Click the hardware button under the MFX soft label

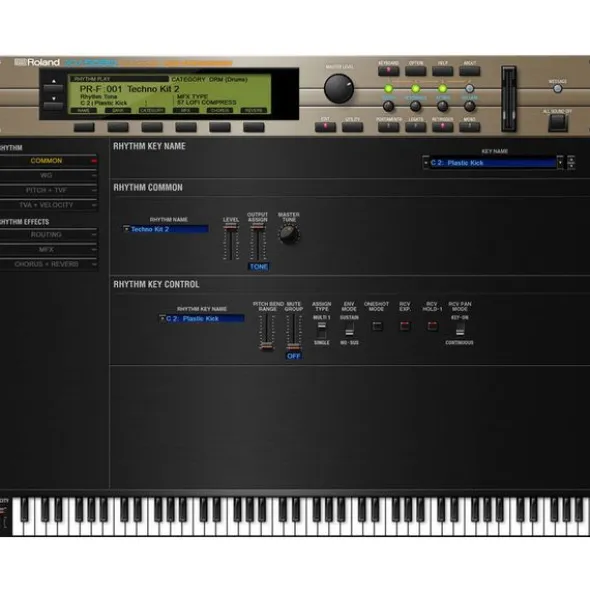[186, 127]
